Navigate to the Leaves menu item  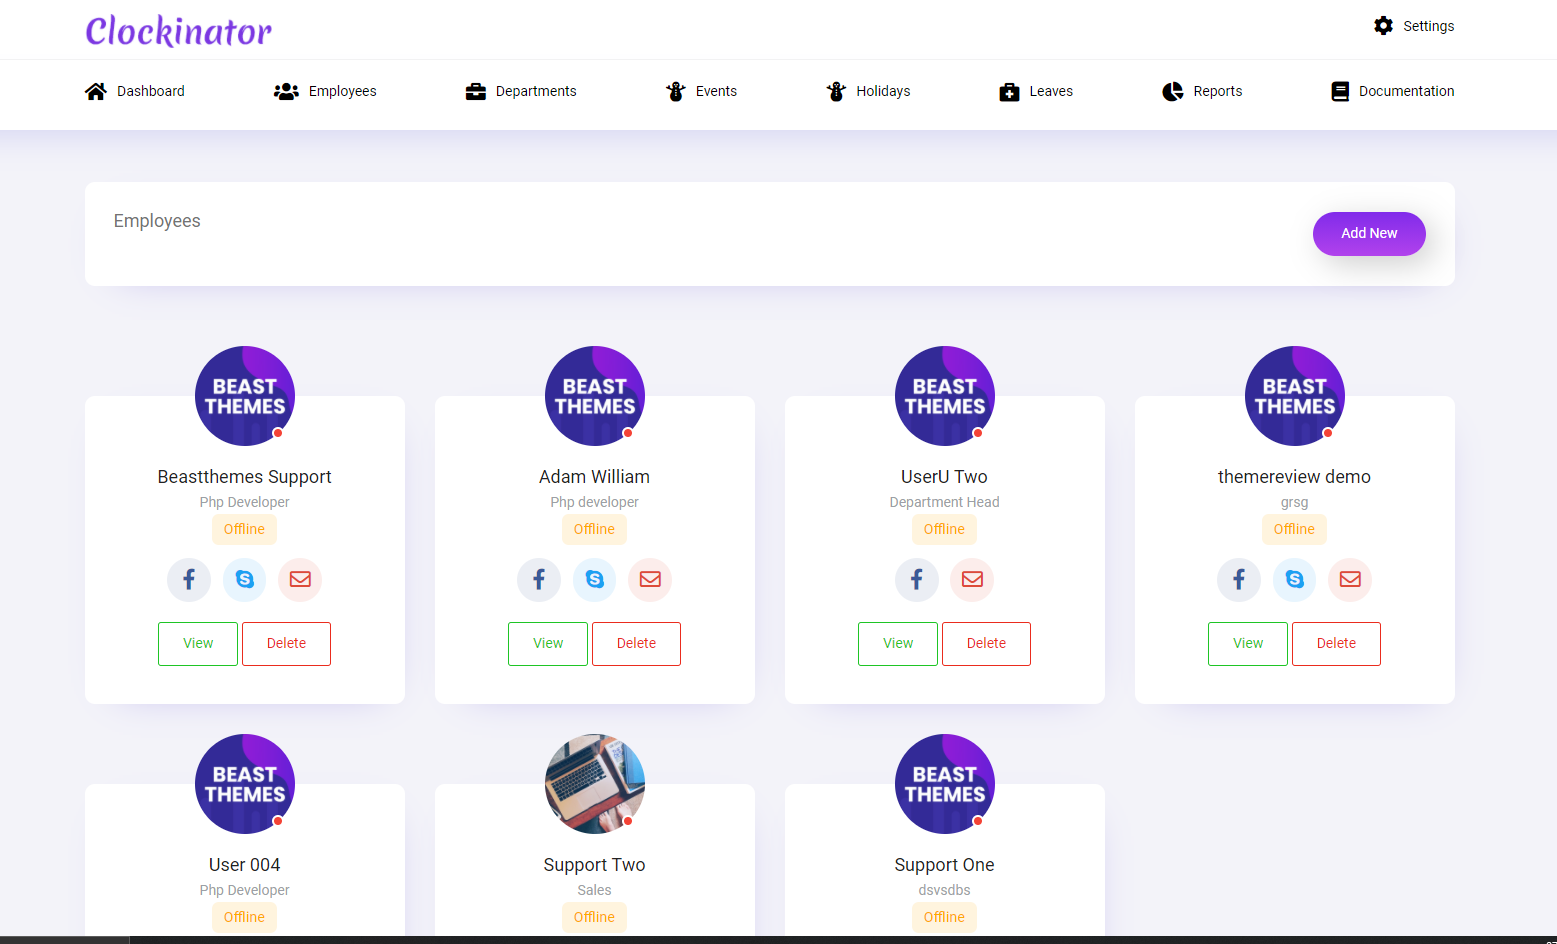(1036, 91)
